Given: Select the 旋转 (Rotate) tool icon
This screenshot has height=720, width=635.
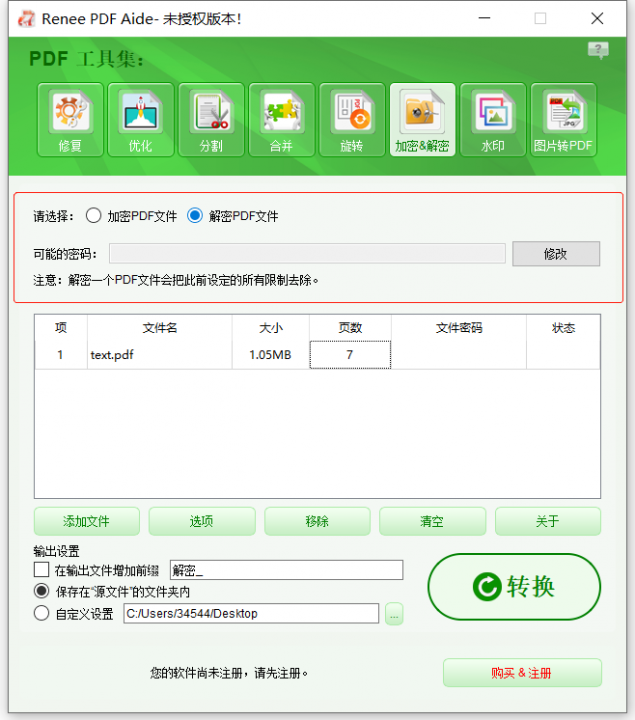Looking at the screenshot, I should click(351, 120).
